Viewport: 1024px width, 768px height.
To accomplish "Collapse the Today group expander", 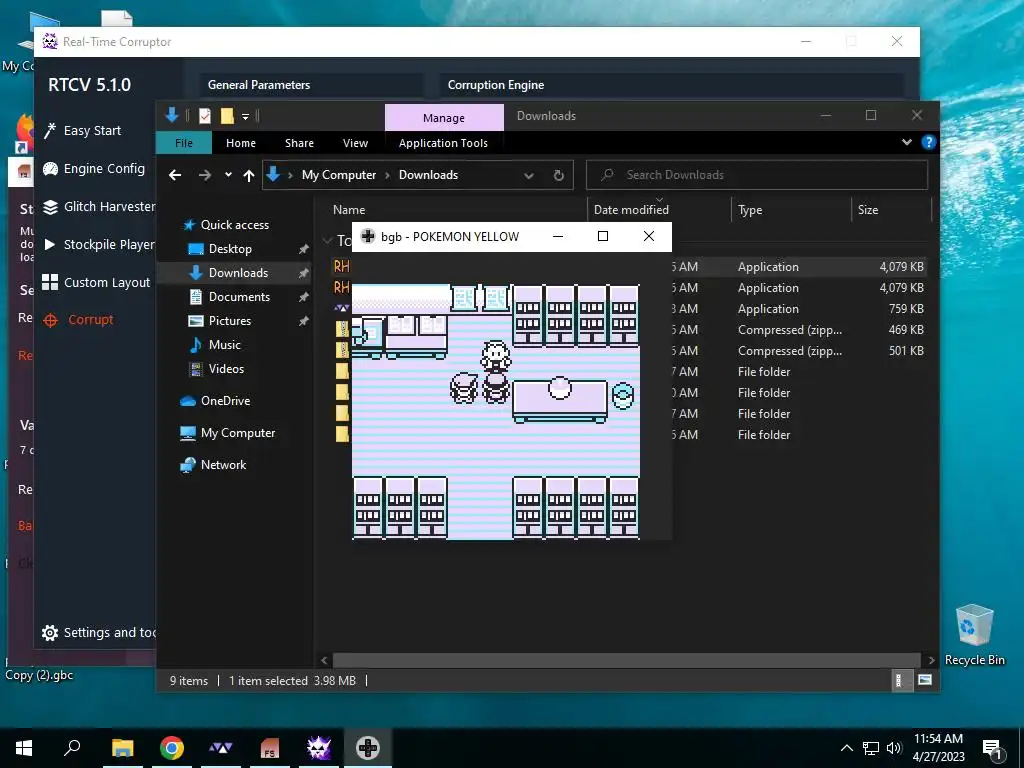I will 327,240.
